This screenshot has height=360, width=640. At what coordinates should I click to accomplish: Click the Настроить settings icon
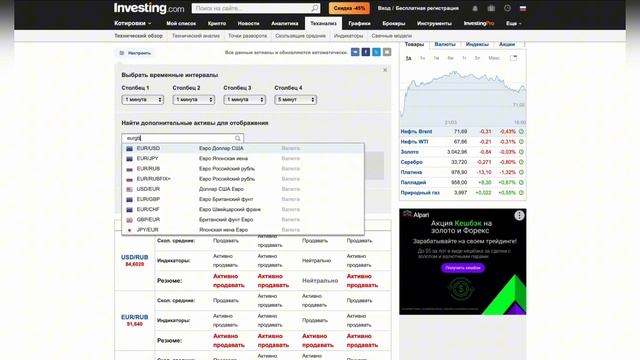122,53
